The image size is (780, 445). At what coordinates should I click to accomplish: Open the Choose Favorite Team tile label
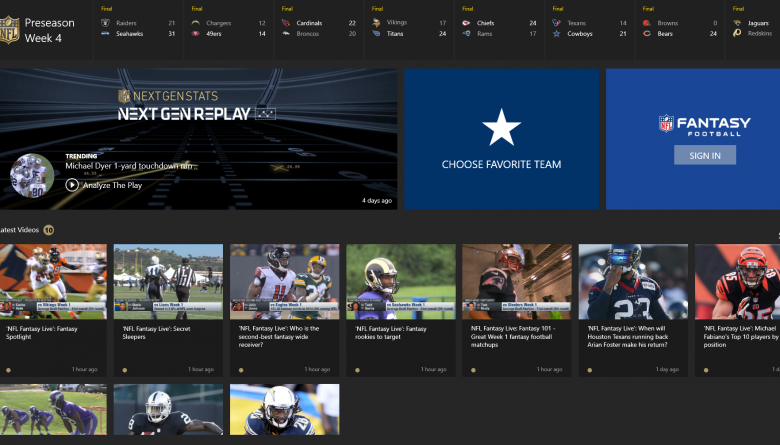501,164
